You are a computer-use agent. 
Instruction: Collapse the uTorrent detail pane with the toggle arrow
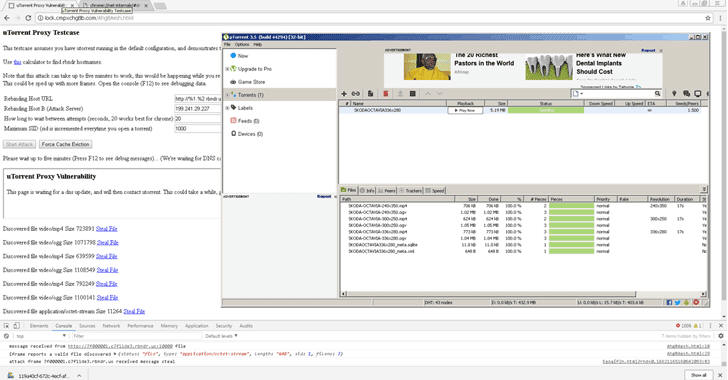pyautogui.click(x=704, y=190)
